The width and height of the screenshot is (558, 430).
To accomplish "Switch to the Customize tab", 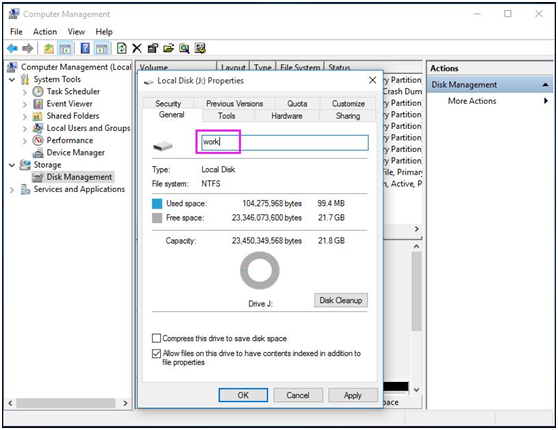I will click(348, 103).
